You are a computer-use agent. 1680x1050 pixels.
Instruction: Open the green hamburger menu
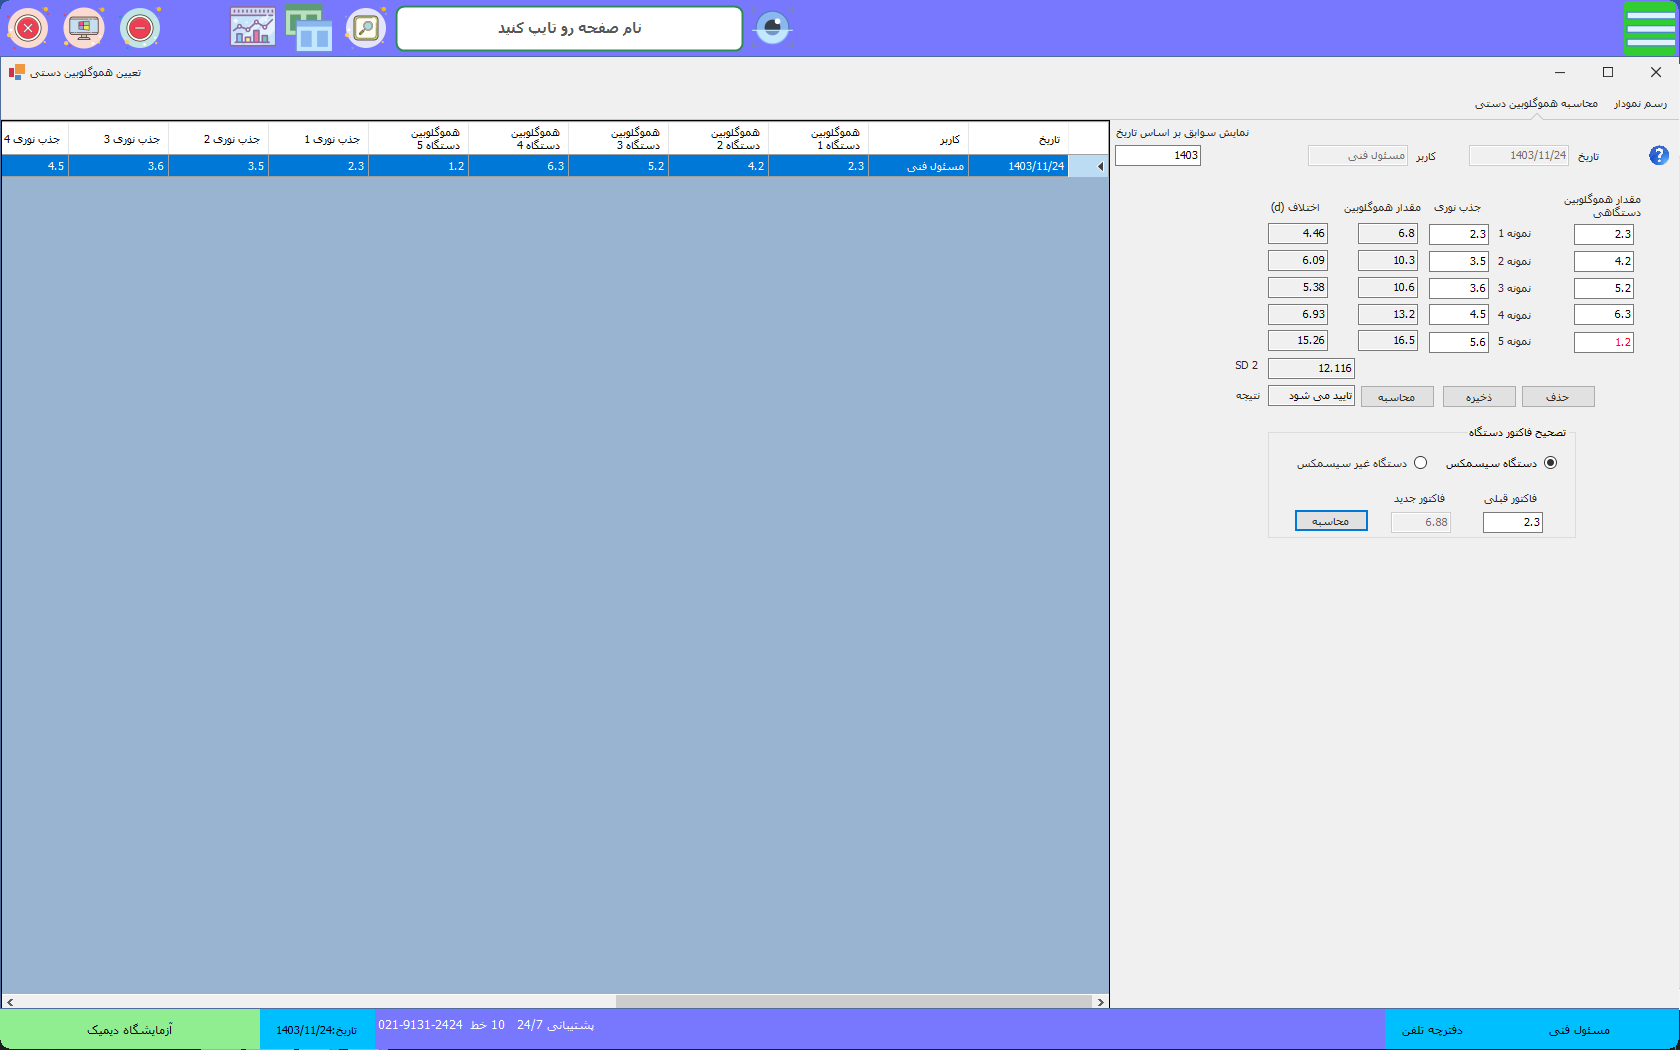click(x=1650, y=28)
